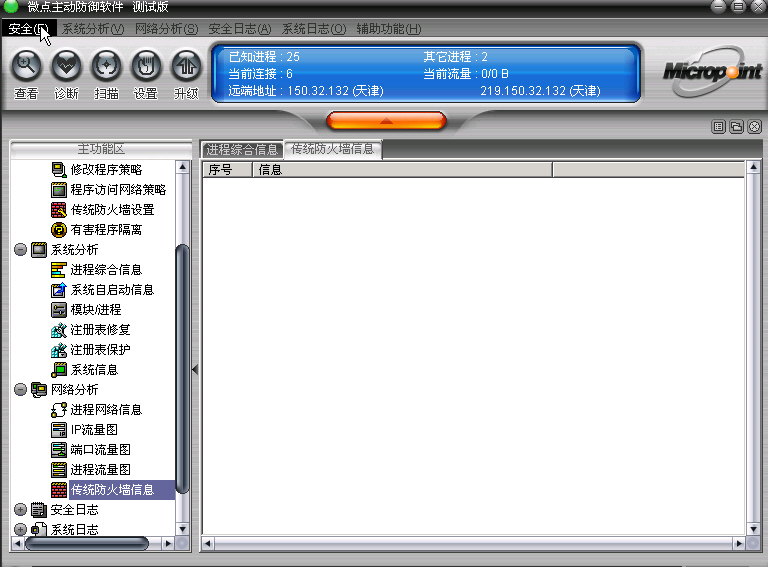Viewport: 768px width, 567px height.
Task: Select the 程序访问网络策略 icon
Action: point(59,190)
